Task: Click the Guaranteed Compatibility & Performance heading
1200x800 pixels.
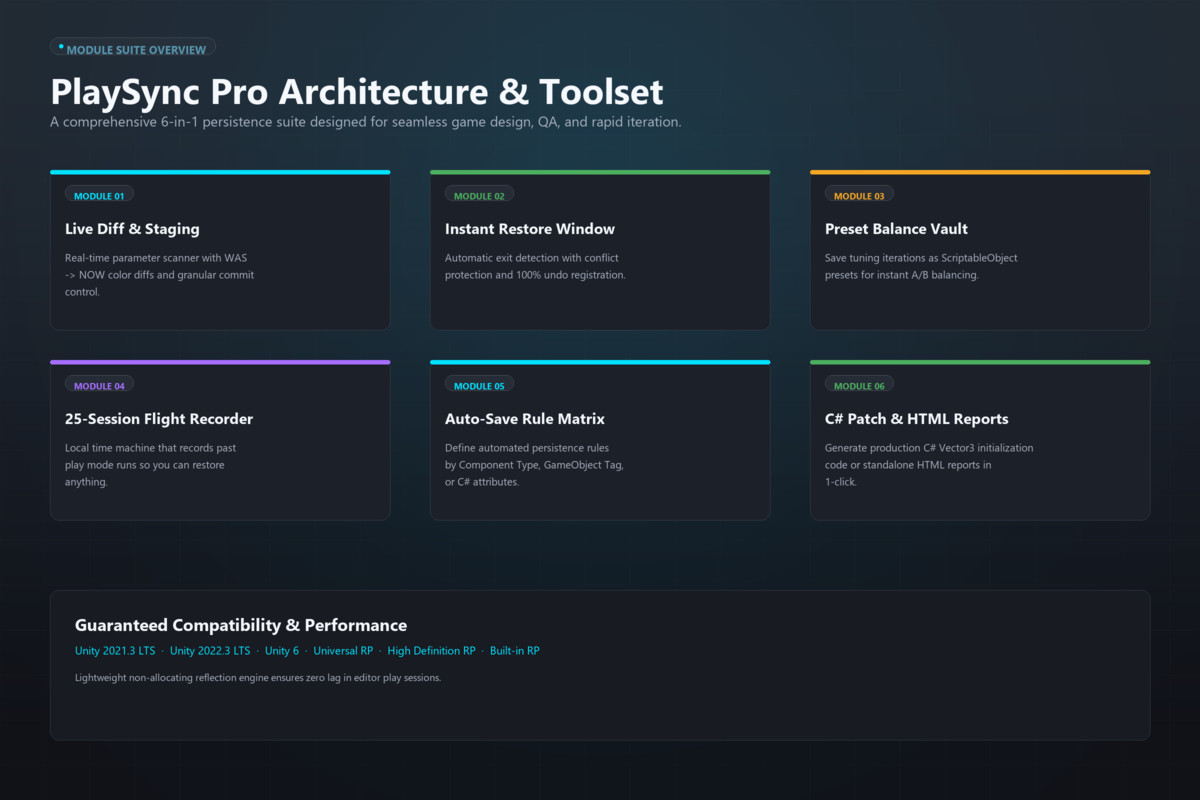Action: click(x=241, y=626)
